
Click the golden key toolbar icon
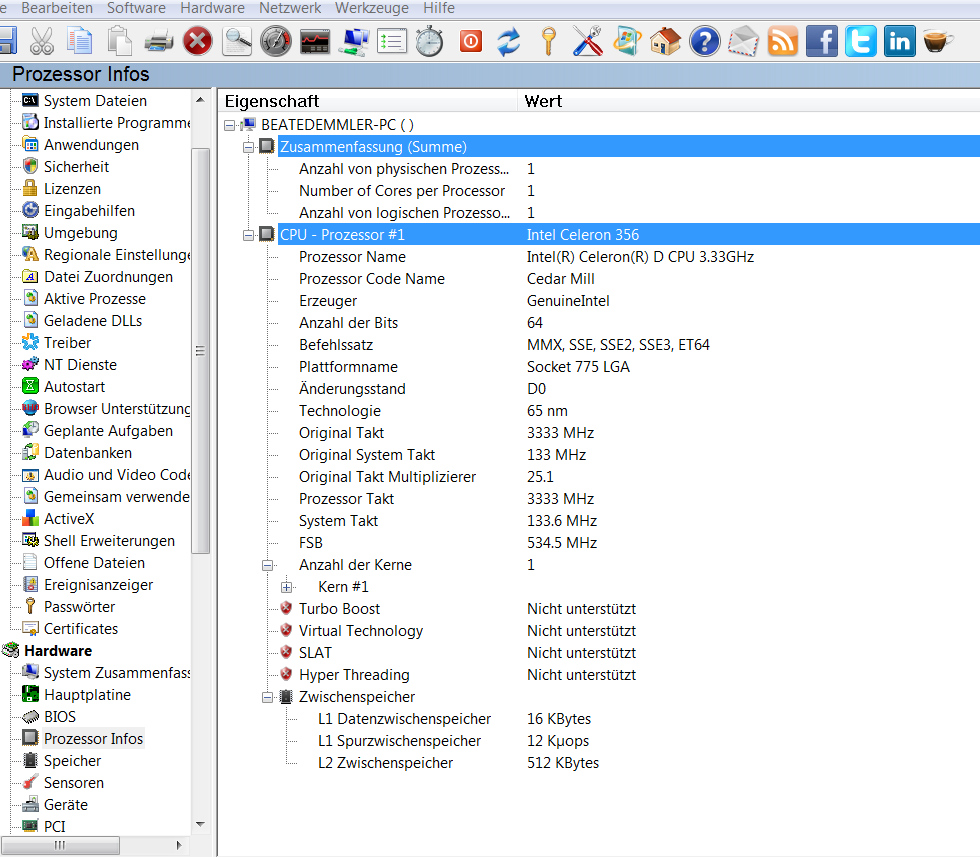tap(548, 41)
